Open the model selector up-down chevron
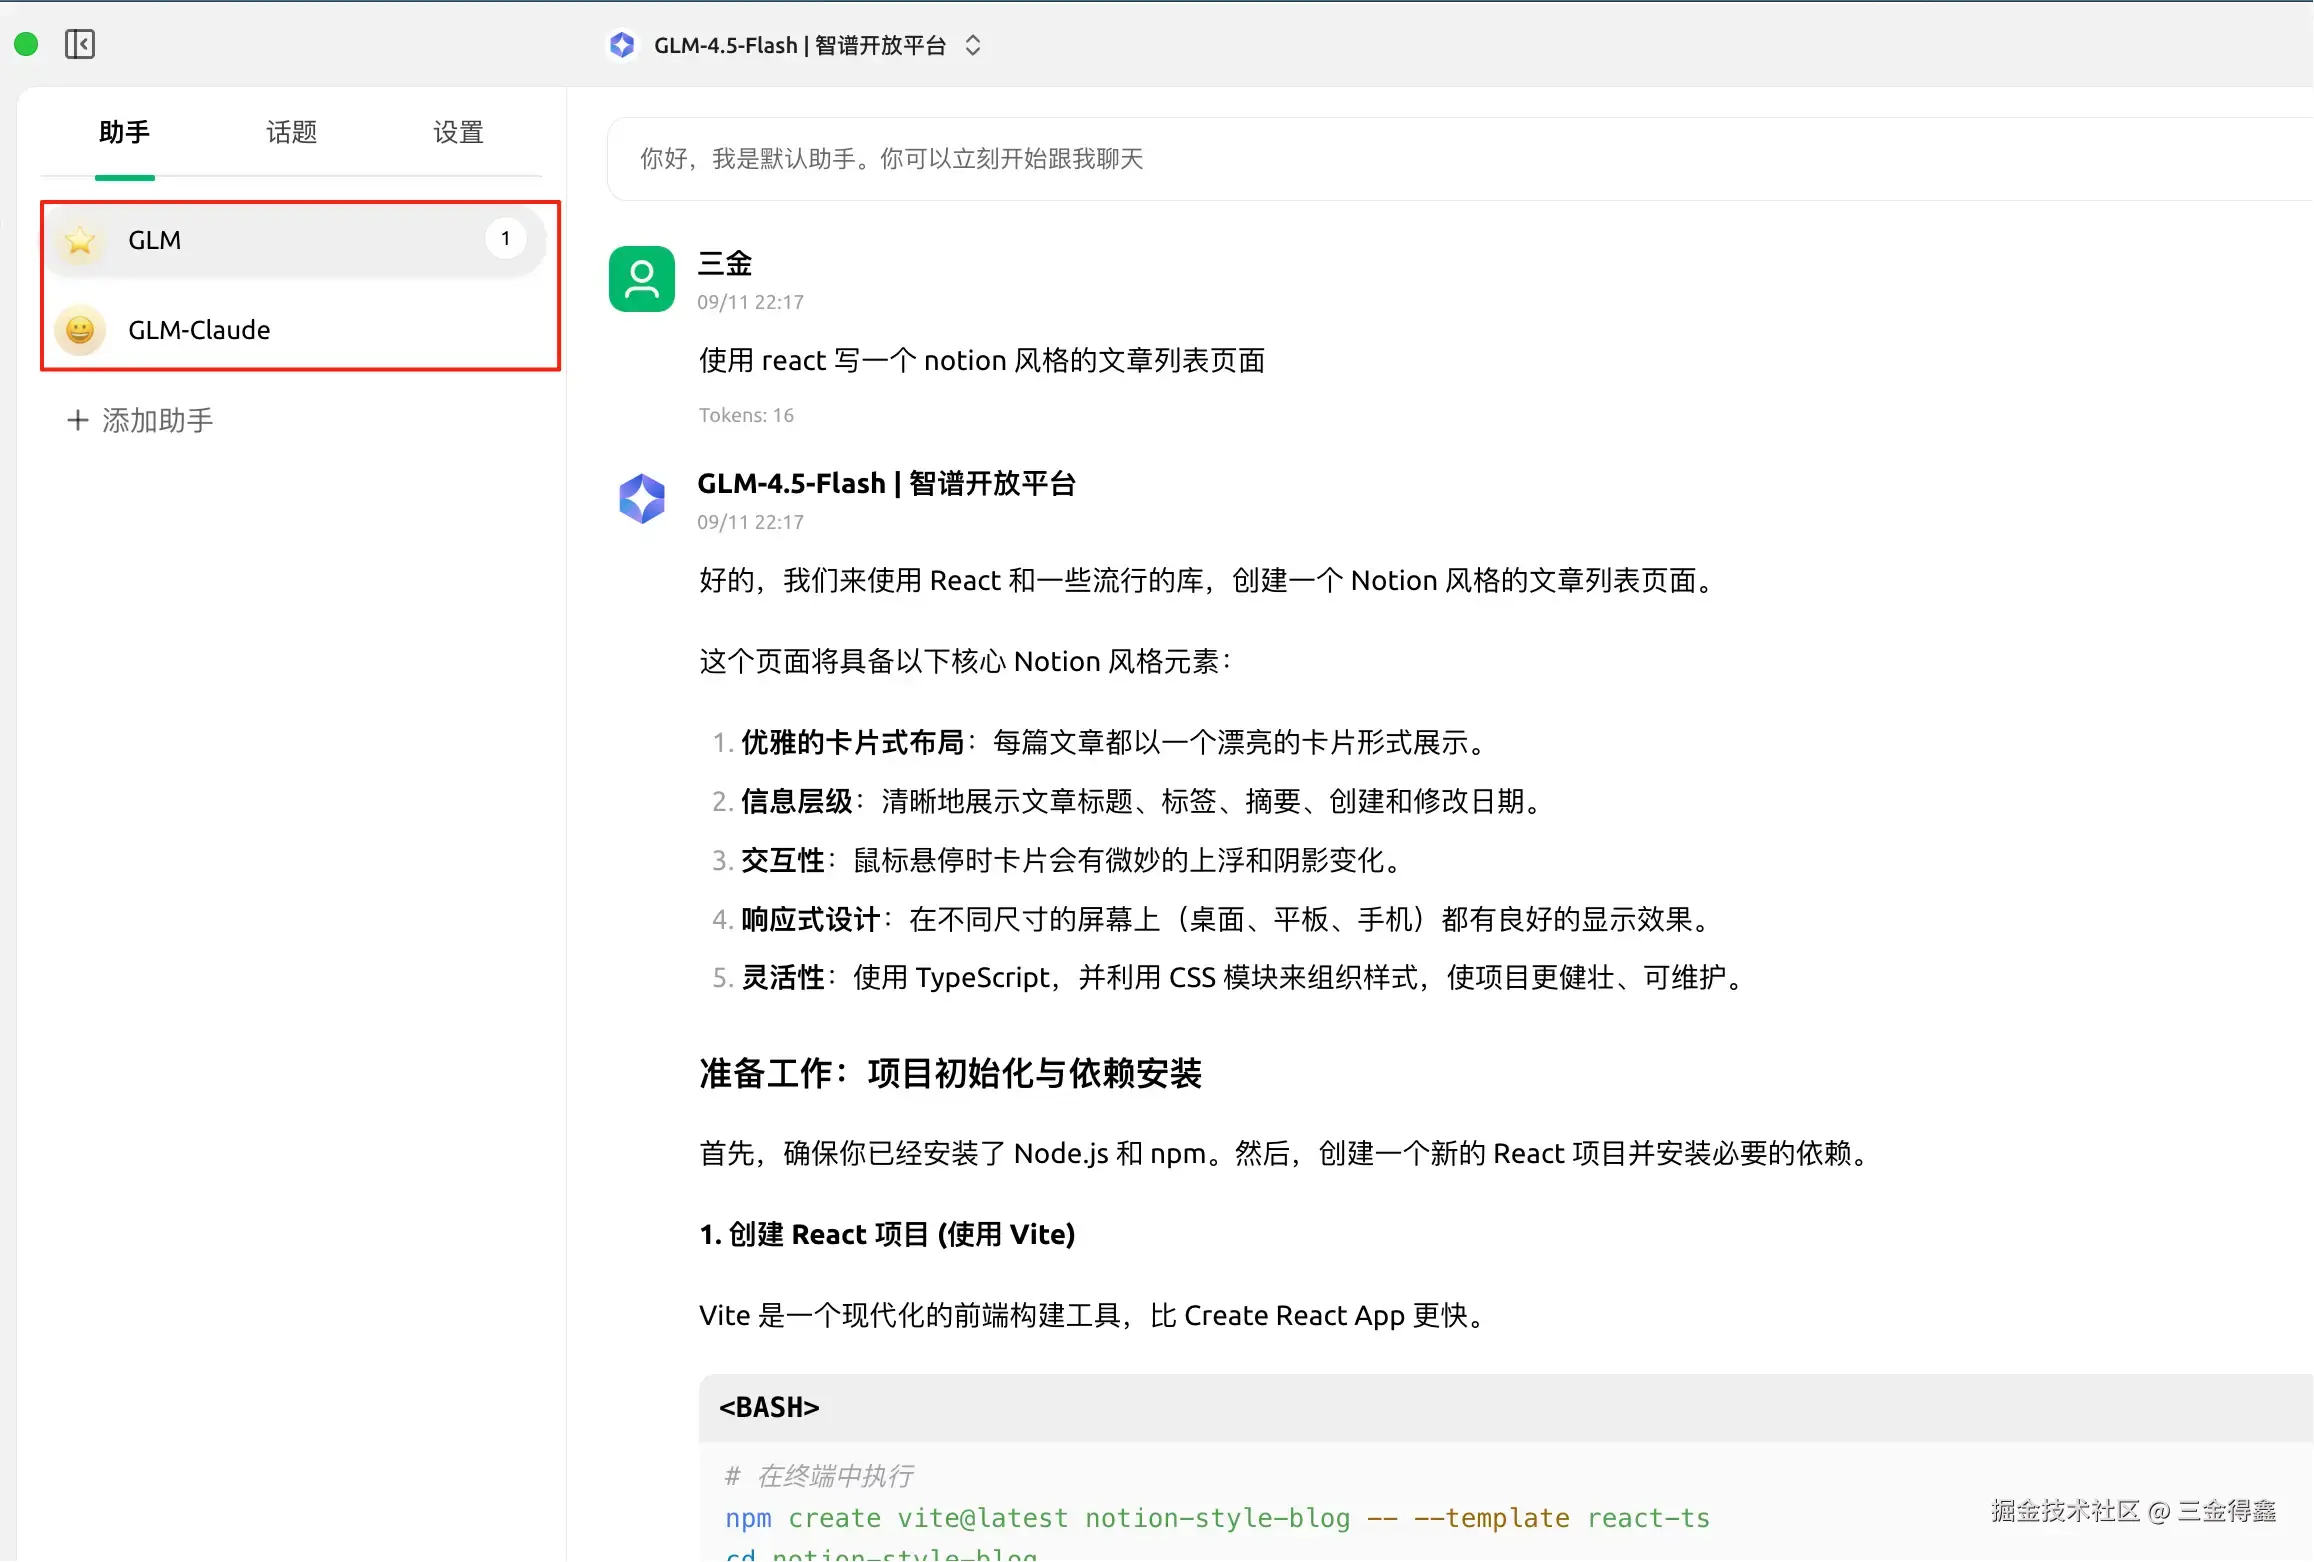The image size is (2314, 1562). coord(972,45)
